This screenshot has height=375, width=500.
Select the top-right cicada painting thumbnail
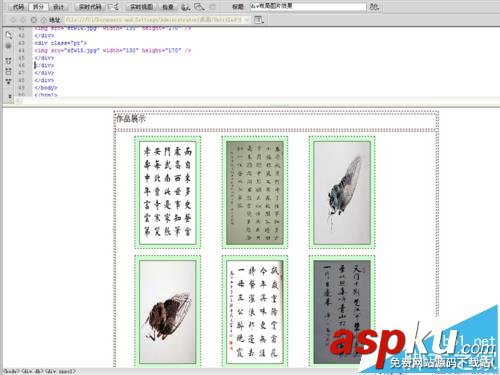[x=342, y=192]
